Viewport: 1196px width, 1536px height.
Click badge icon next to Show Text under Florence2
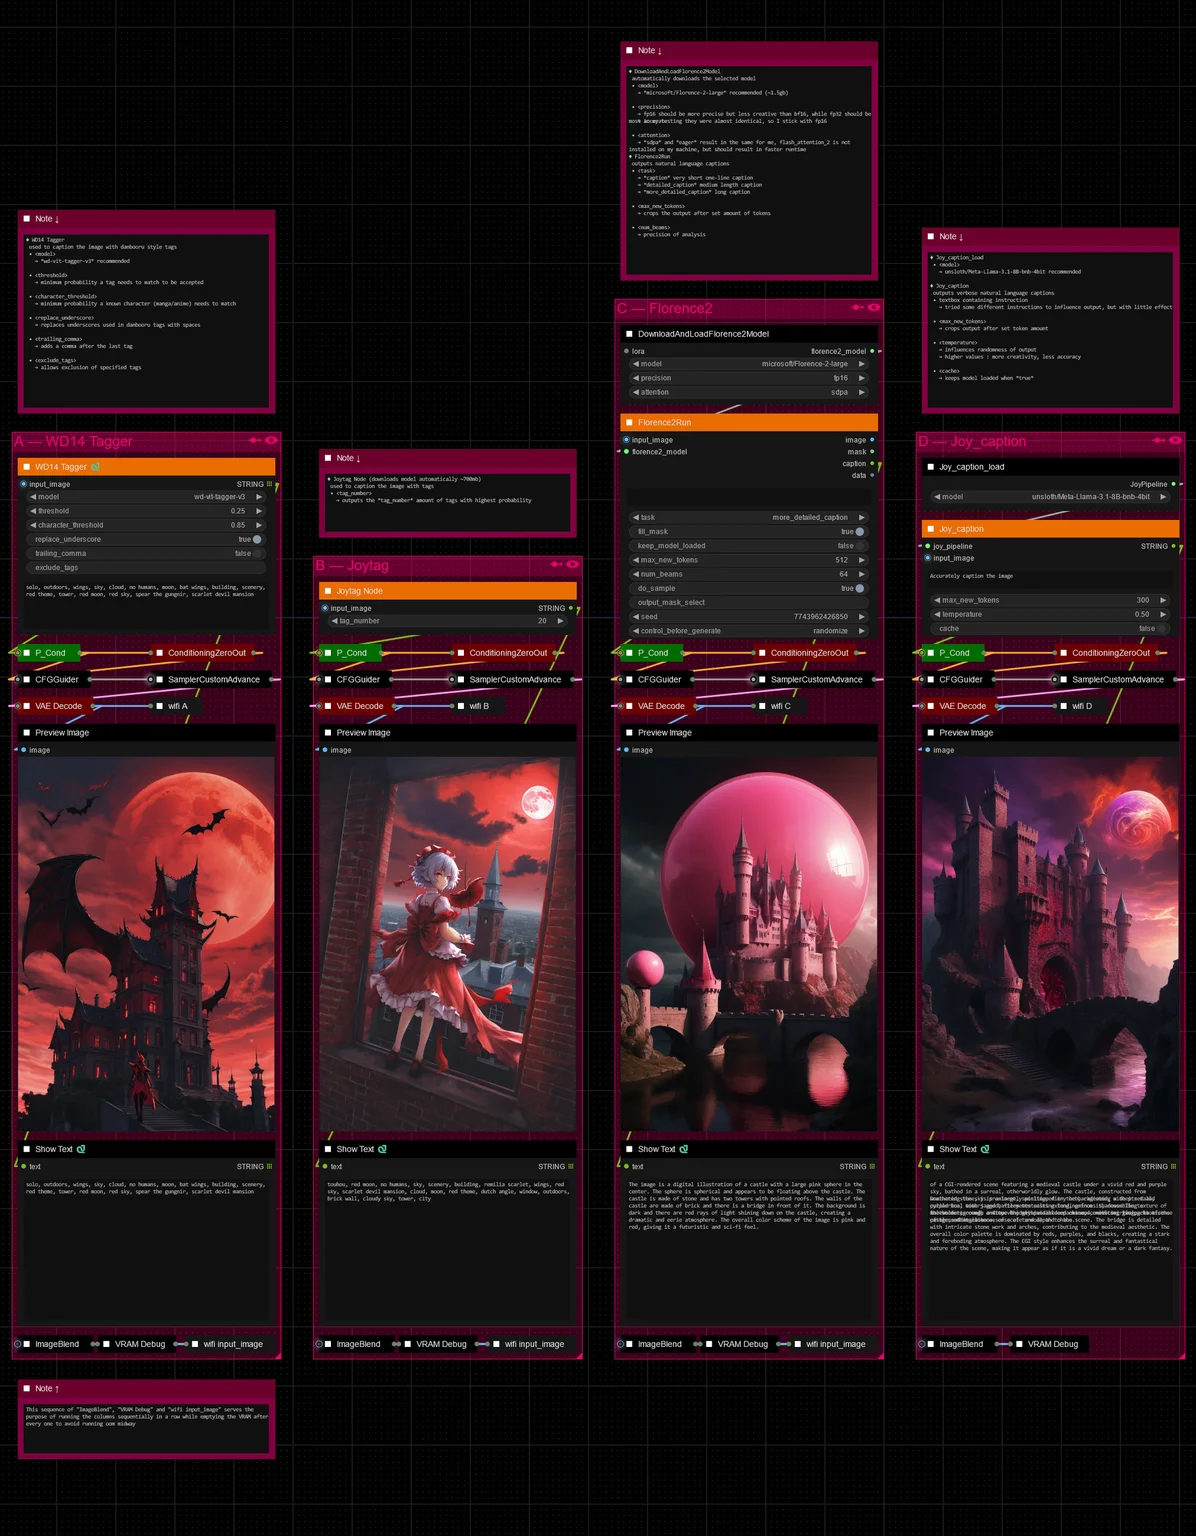point(683,1149)
